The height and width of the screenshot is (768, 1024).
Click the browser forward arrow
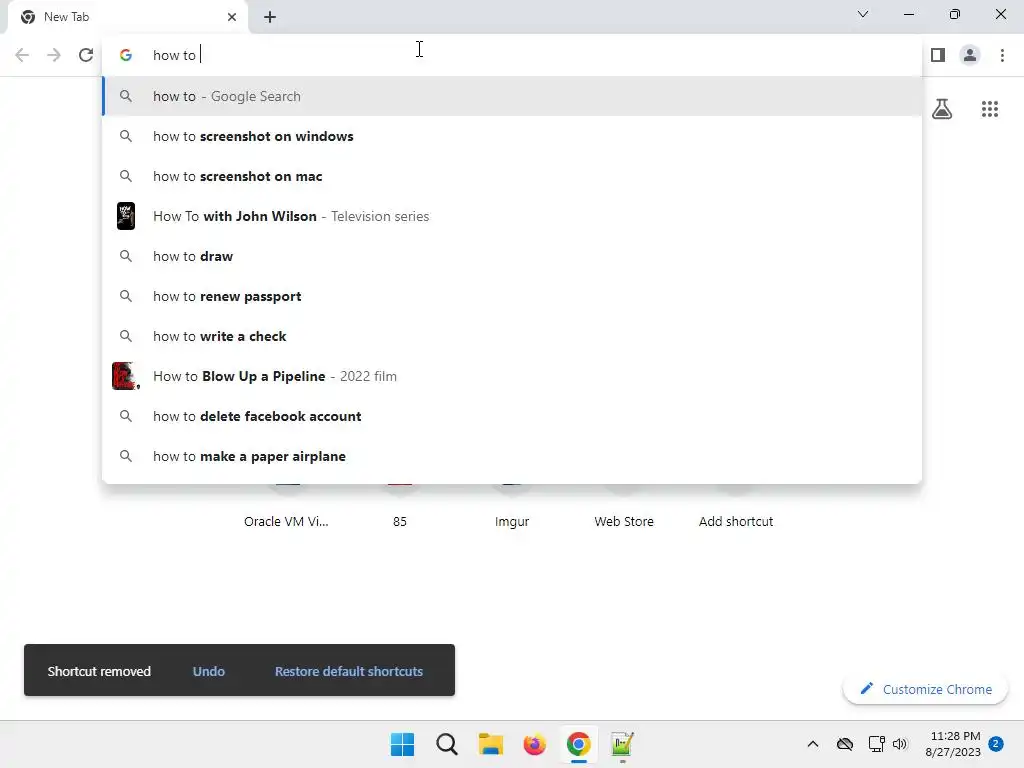coord(54,55)
